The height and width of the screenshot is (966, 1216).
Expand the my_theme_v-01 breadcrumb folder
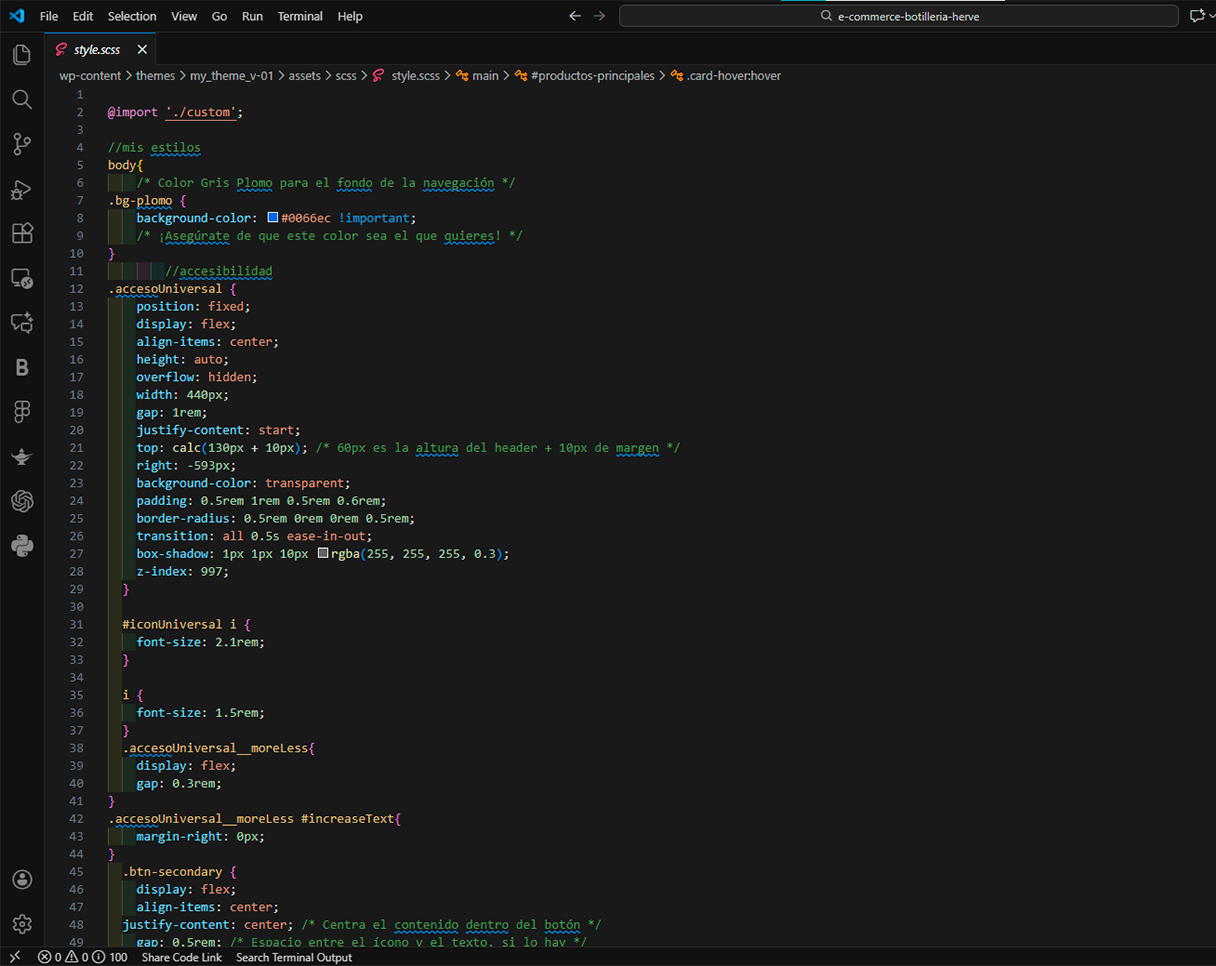click(x=231, y=75)
